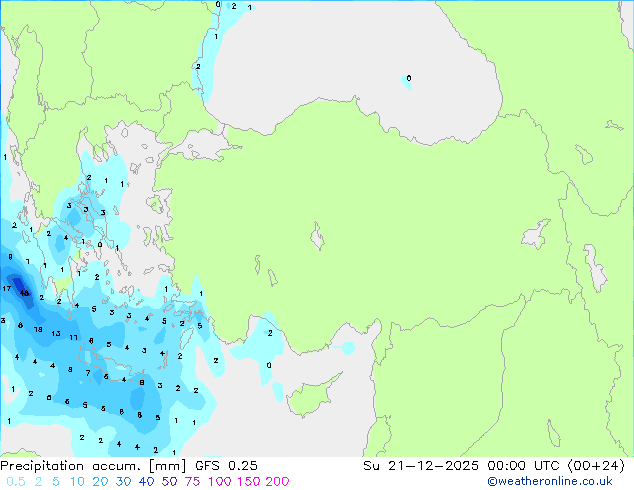Screen dimensions: 634x490
Task: Select the 20 mm legend value
Action: [x=100, y=482]
